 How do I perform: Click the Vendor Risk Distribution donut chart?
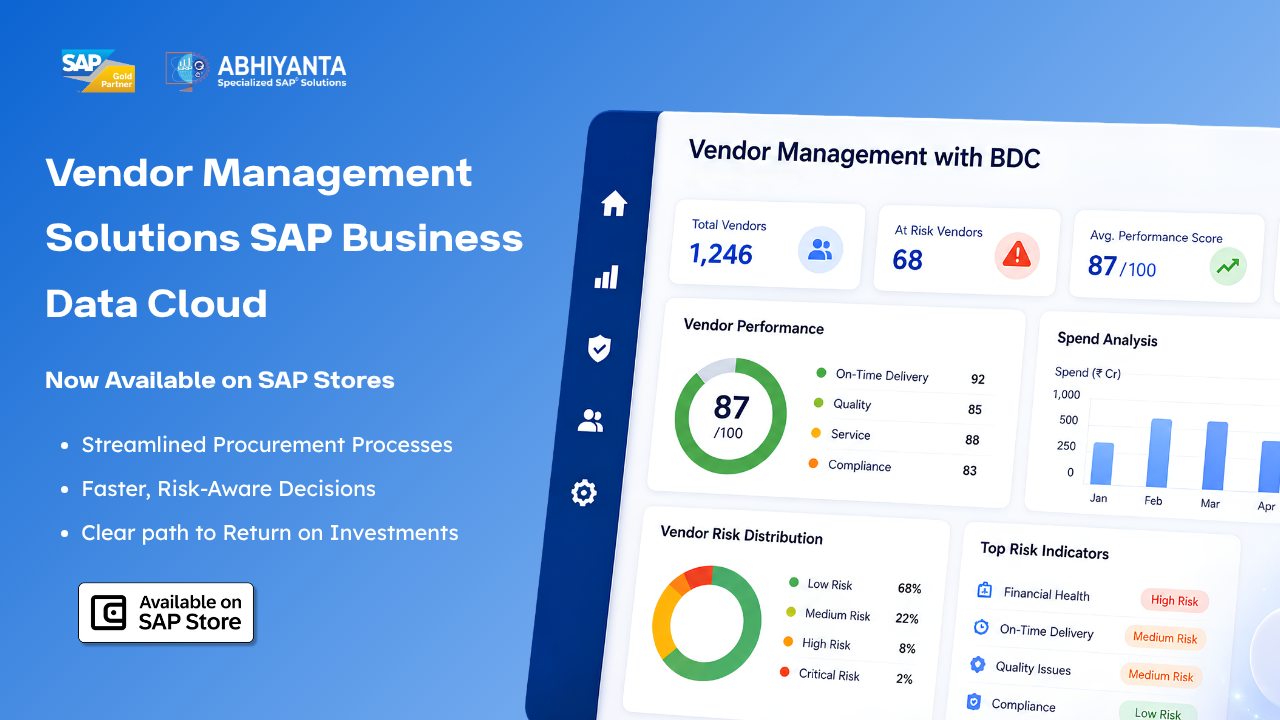pyautogui.click(x=707, y=623)
